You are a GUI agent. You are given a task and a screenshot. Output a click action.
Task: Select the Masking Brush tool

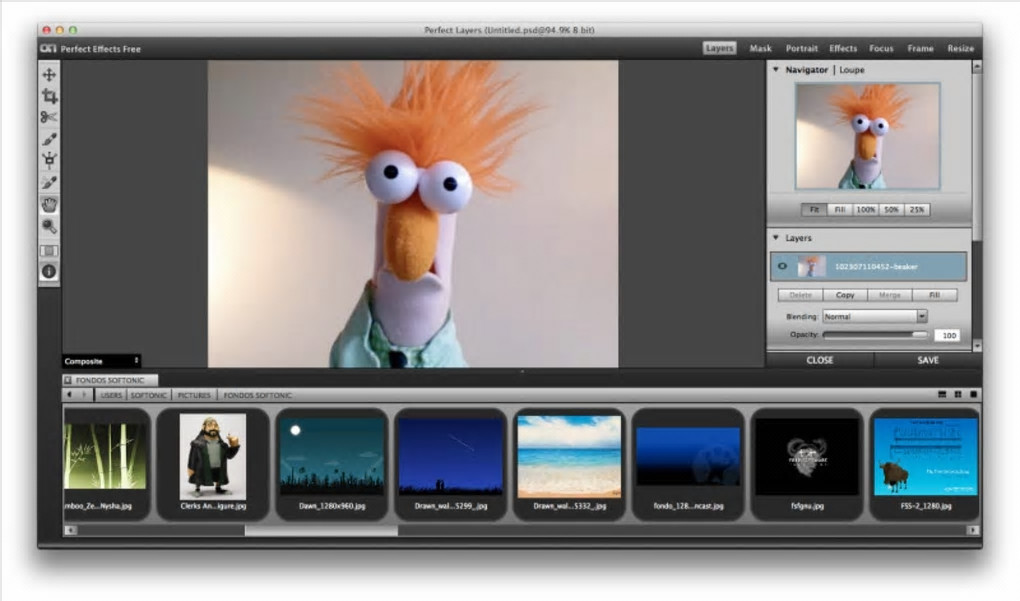(x=49, y=139)
